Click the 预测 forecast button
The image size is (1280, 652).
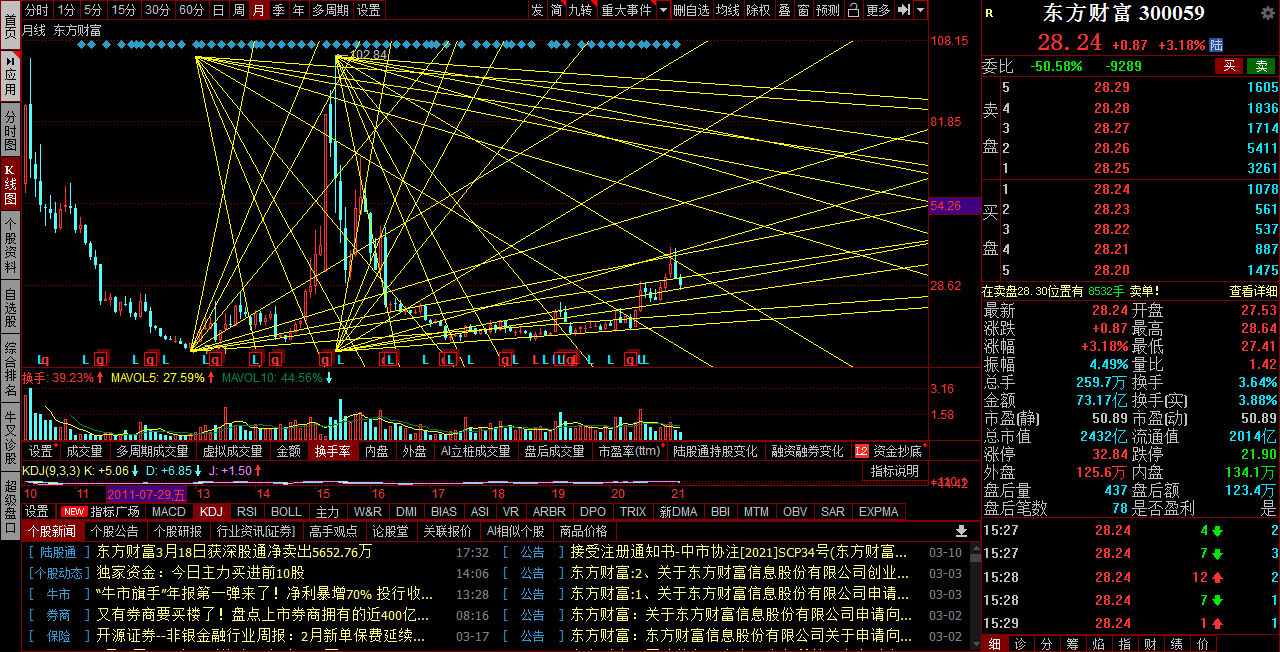828,10
